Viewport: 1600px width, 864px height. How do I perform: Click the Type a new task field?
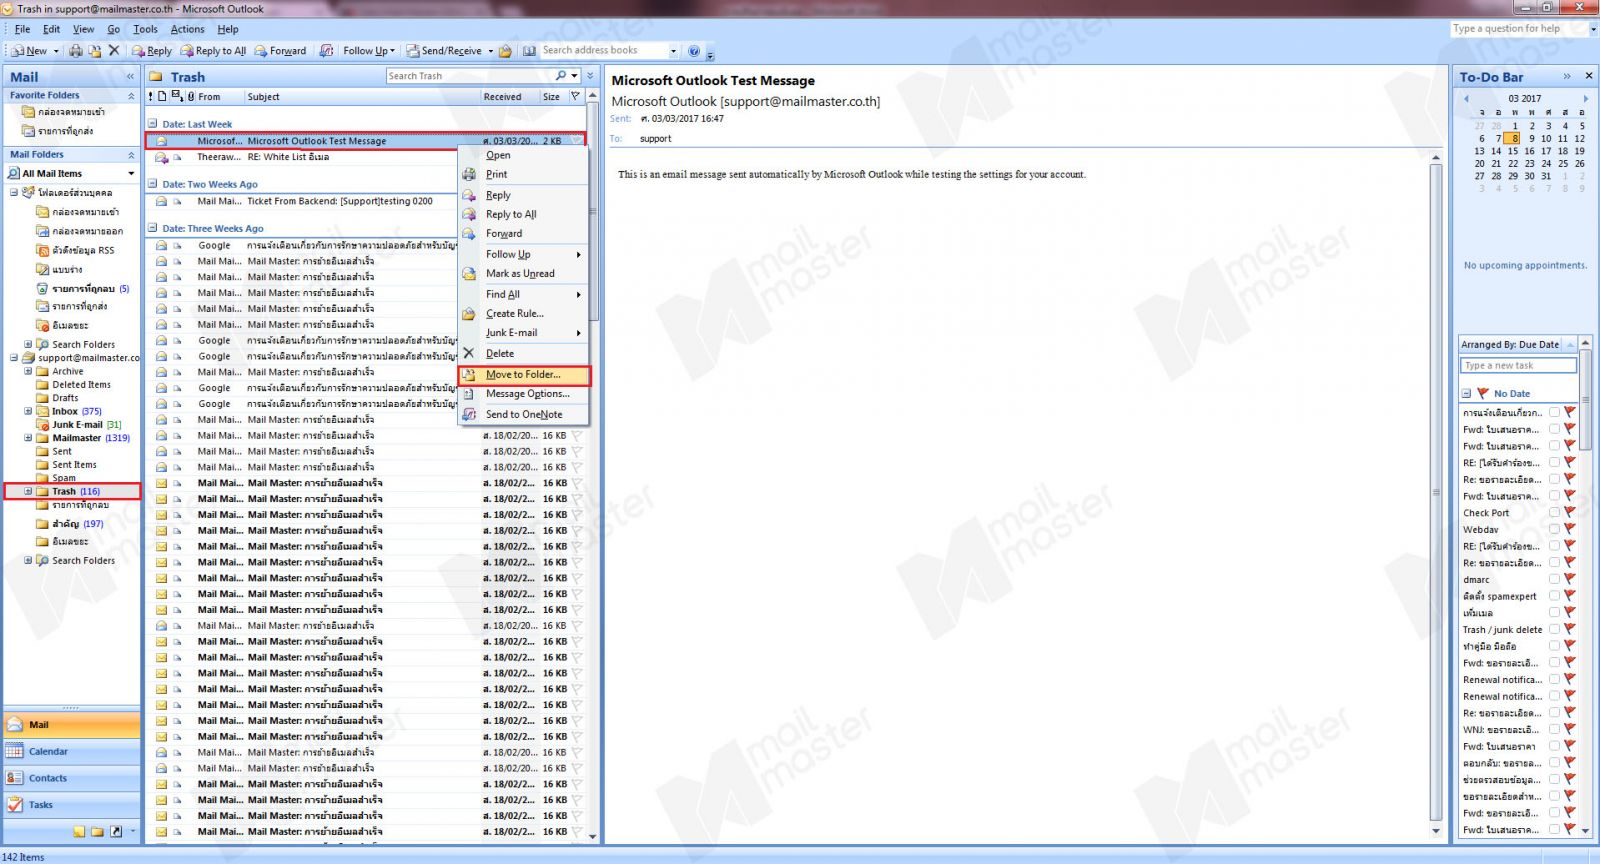[1518, 366]
